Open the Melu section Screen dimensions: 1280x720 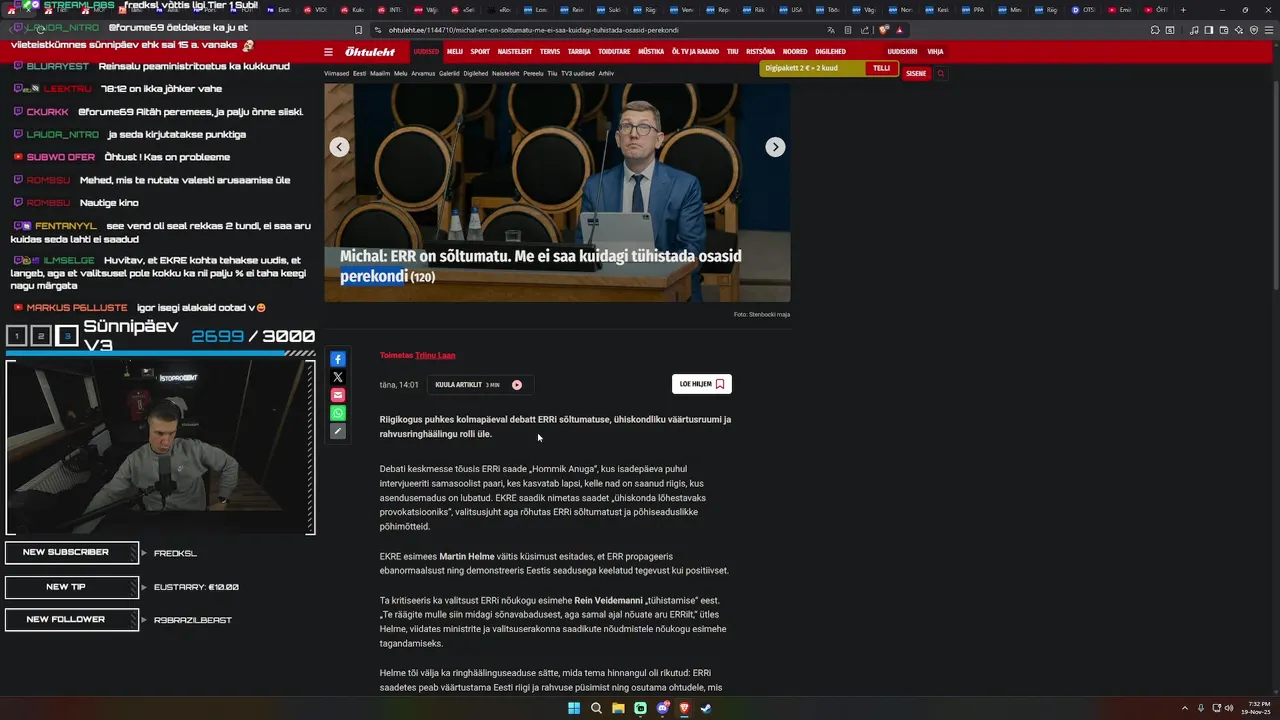[x=455, y=51]
